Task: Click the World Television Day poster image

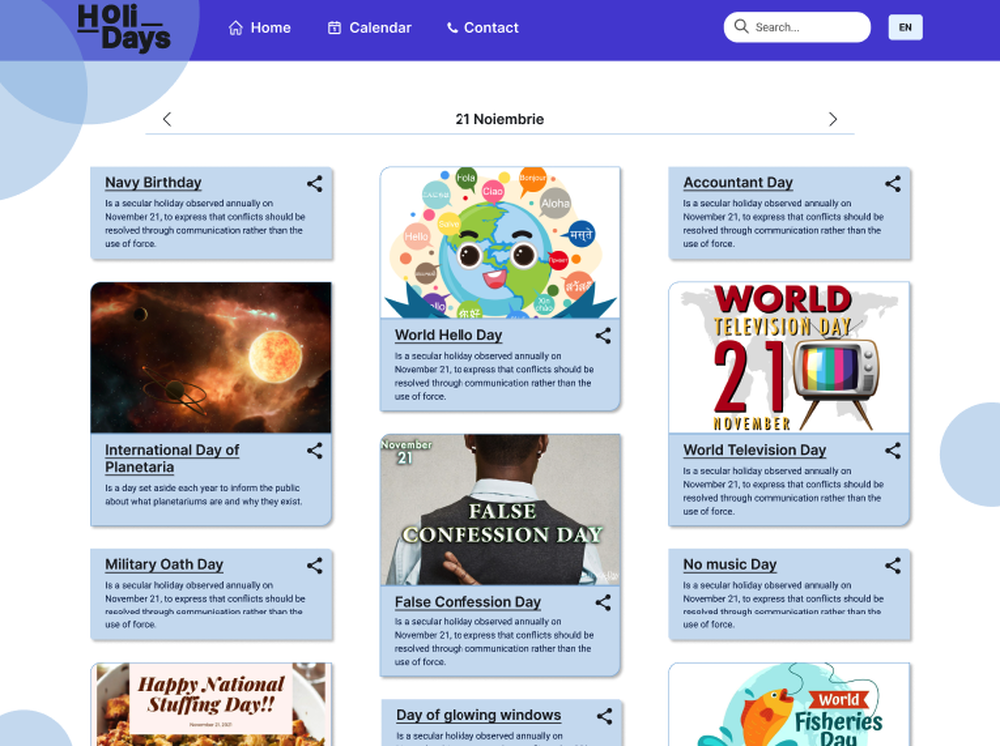Action: click(x=789, y=358)
